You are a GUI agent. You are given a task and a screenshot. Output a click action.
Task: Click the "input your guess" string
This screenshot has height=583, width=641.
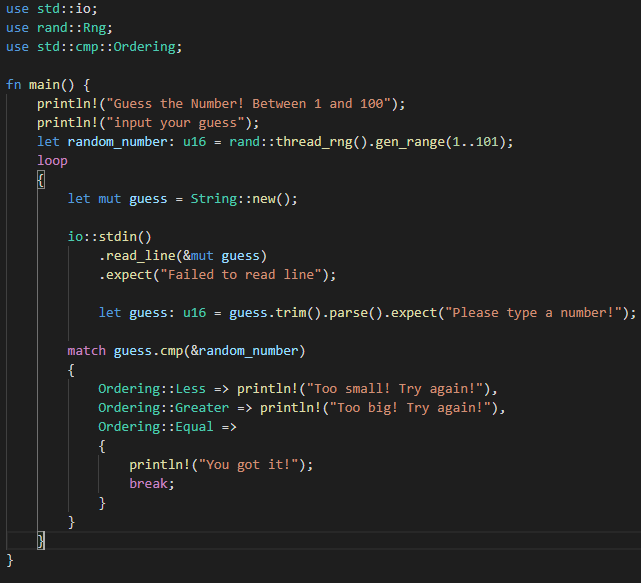pyautogui.click(x=175, y=123)
